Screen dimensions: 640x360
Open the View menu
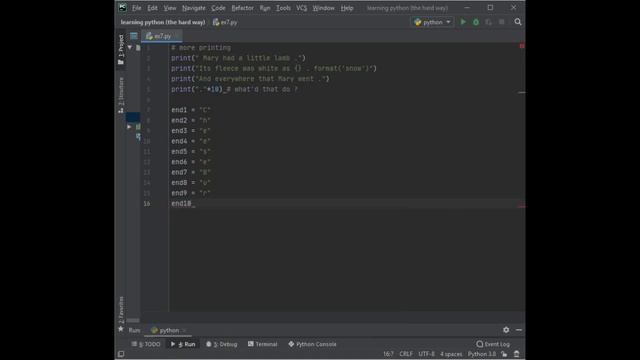tap(170, 8)
